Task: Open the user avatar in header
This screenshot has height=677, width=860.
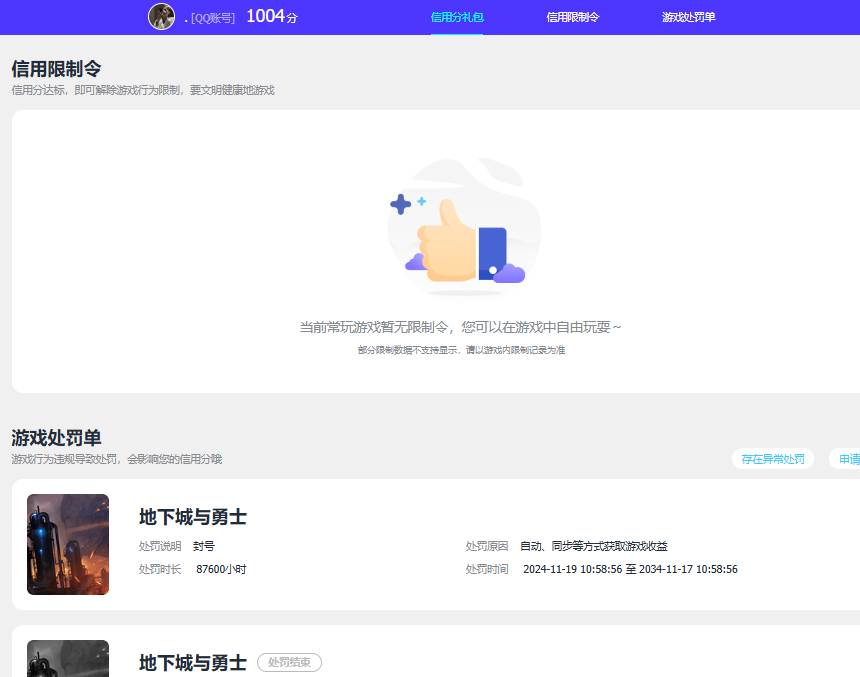Action: point(161,16)
